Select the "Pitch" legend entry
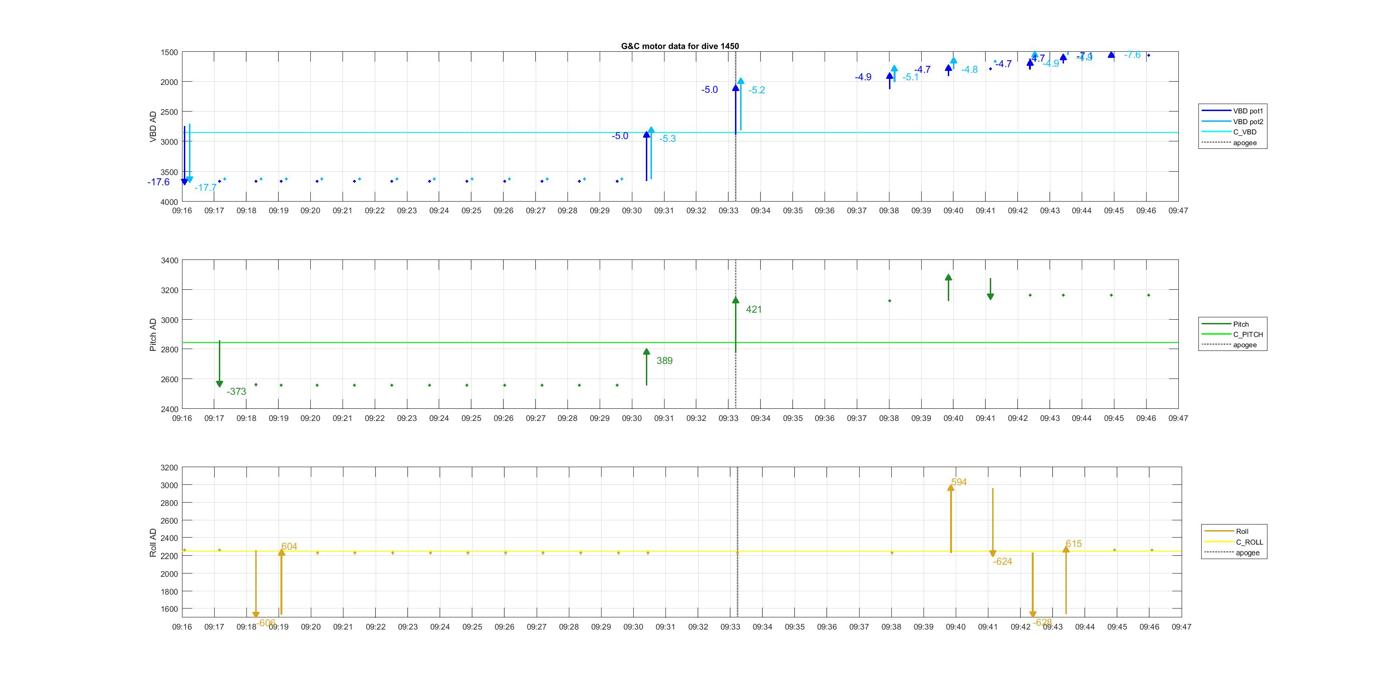The image size is (1400, 693). (1225, 324)
